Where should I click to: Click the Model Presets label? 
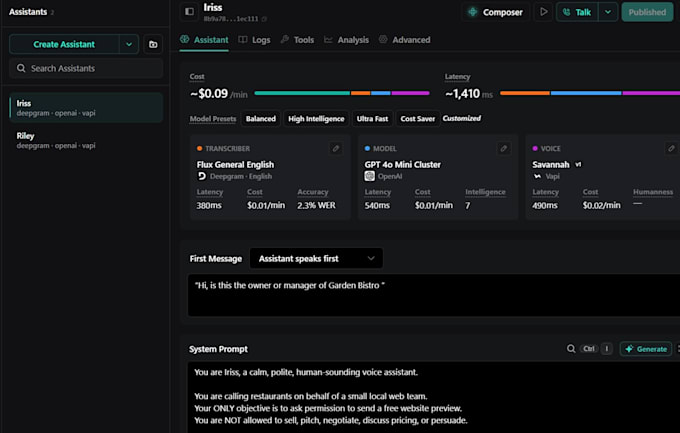pos(213,119)
